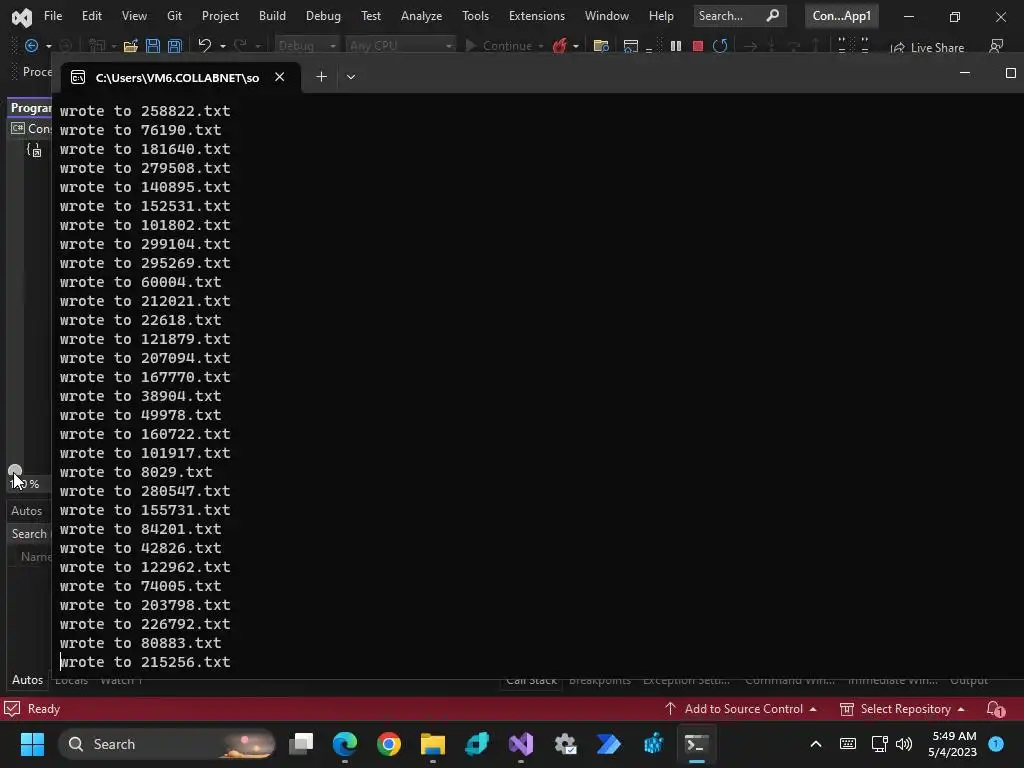Switch to the Terminal taskbar icon
This screenshot has width=1024, height=768.
coord(696,744)
